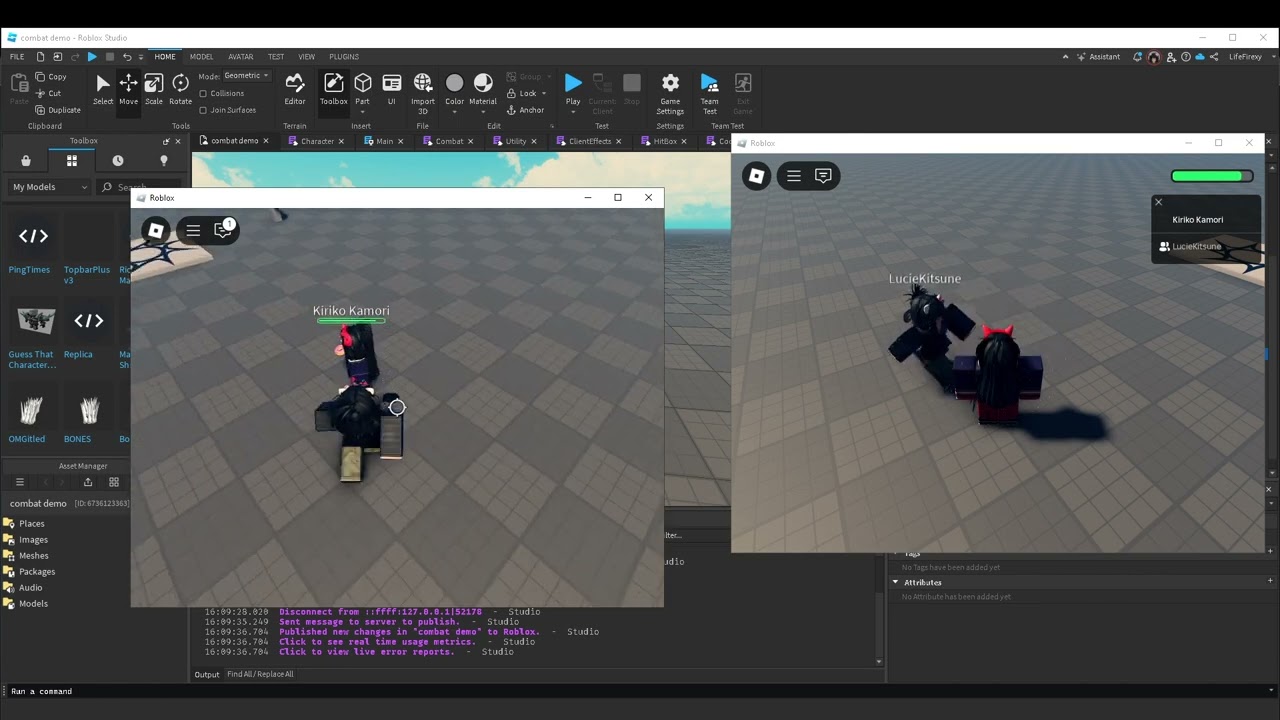
Task: Toggle the Collisions checkbox
Action: (203, 94)
